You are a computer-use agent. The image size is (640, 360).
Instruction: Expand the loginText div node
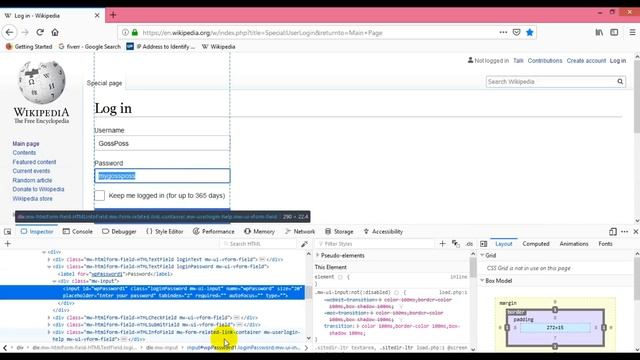[49, 259]
